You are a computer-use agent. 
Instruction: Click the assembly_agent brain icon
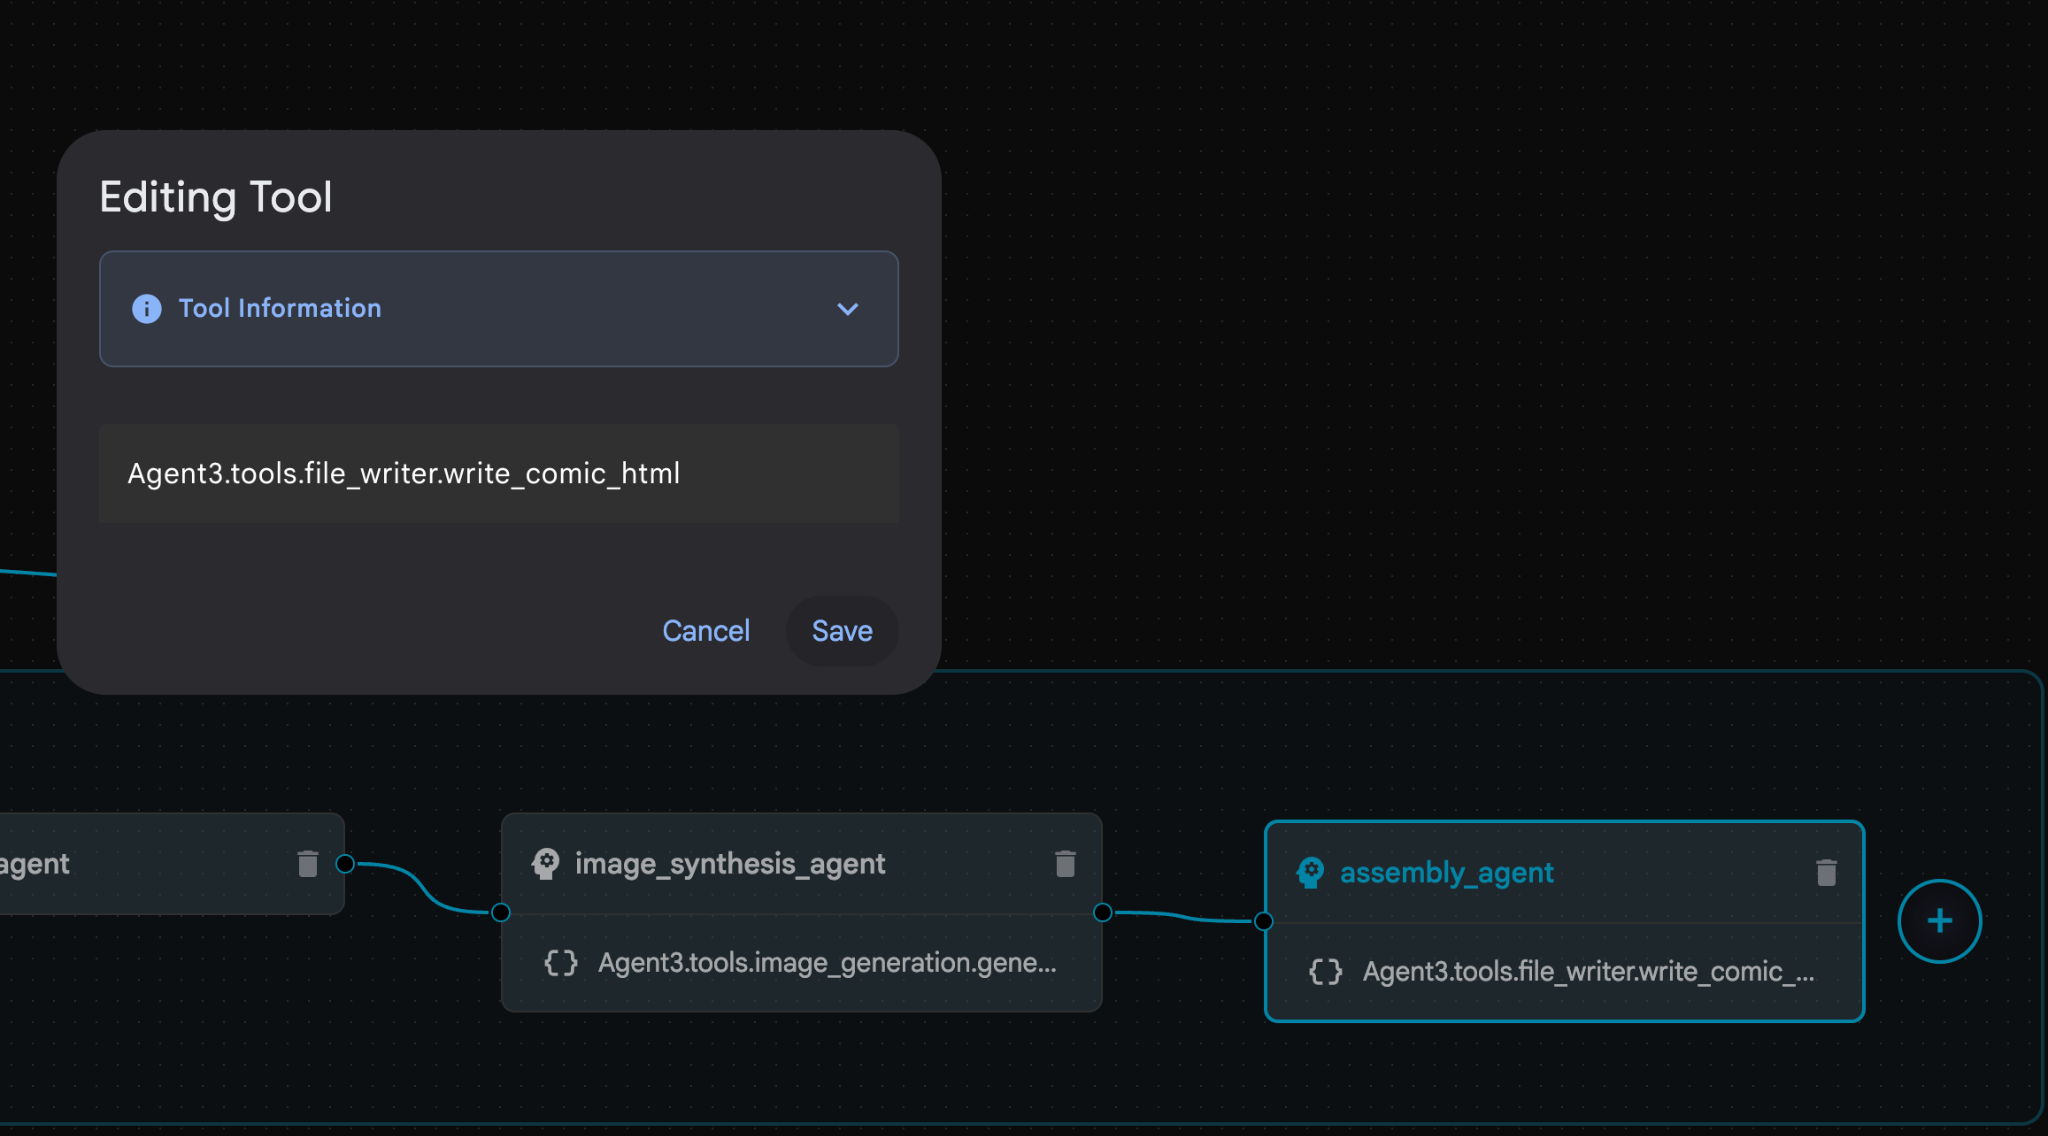(x=1310, y=873)
